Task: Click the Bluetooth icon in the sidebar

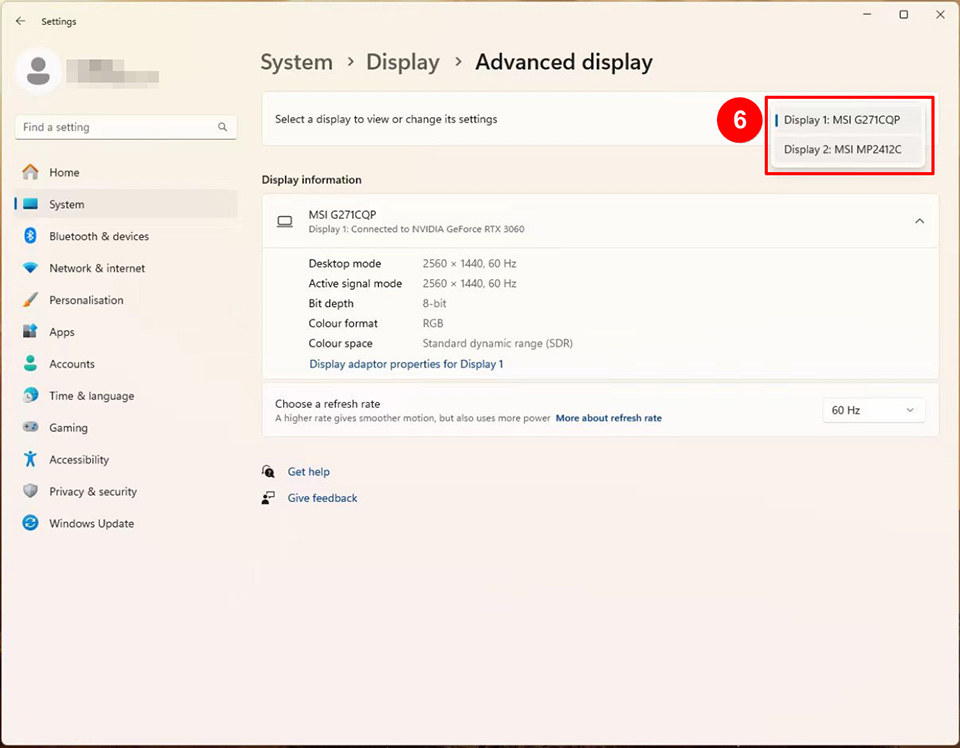Action: pos(30,236)
